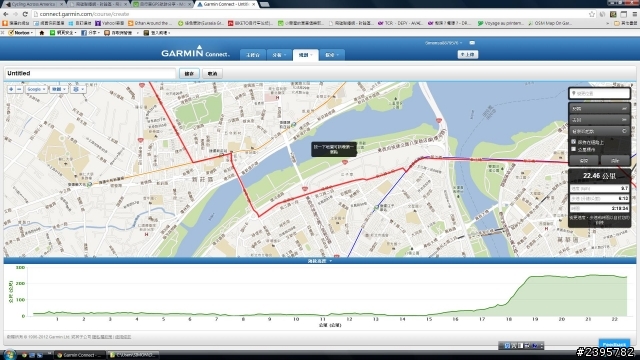The image size is (640, 360).
Task: Click the left dark button below the checkboxes
Action: (584, 160)
